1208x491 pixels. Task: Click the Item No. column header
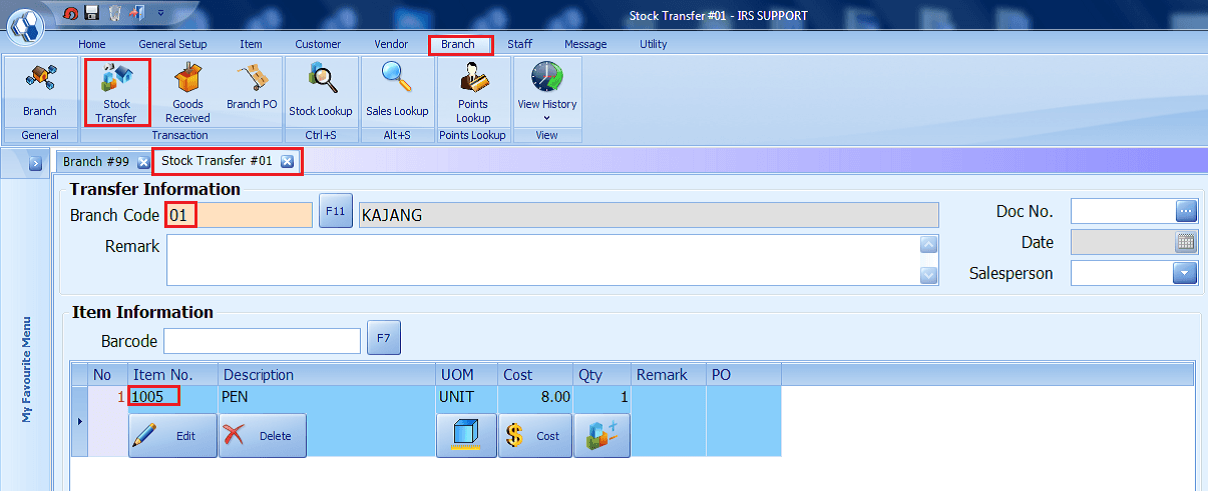(x=173, y=375)
